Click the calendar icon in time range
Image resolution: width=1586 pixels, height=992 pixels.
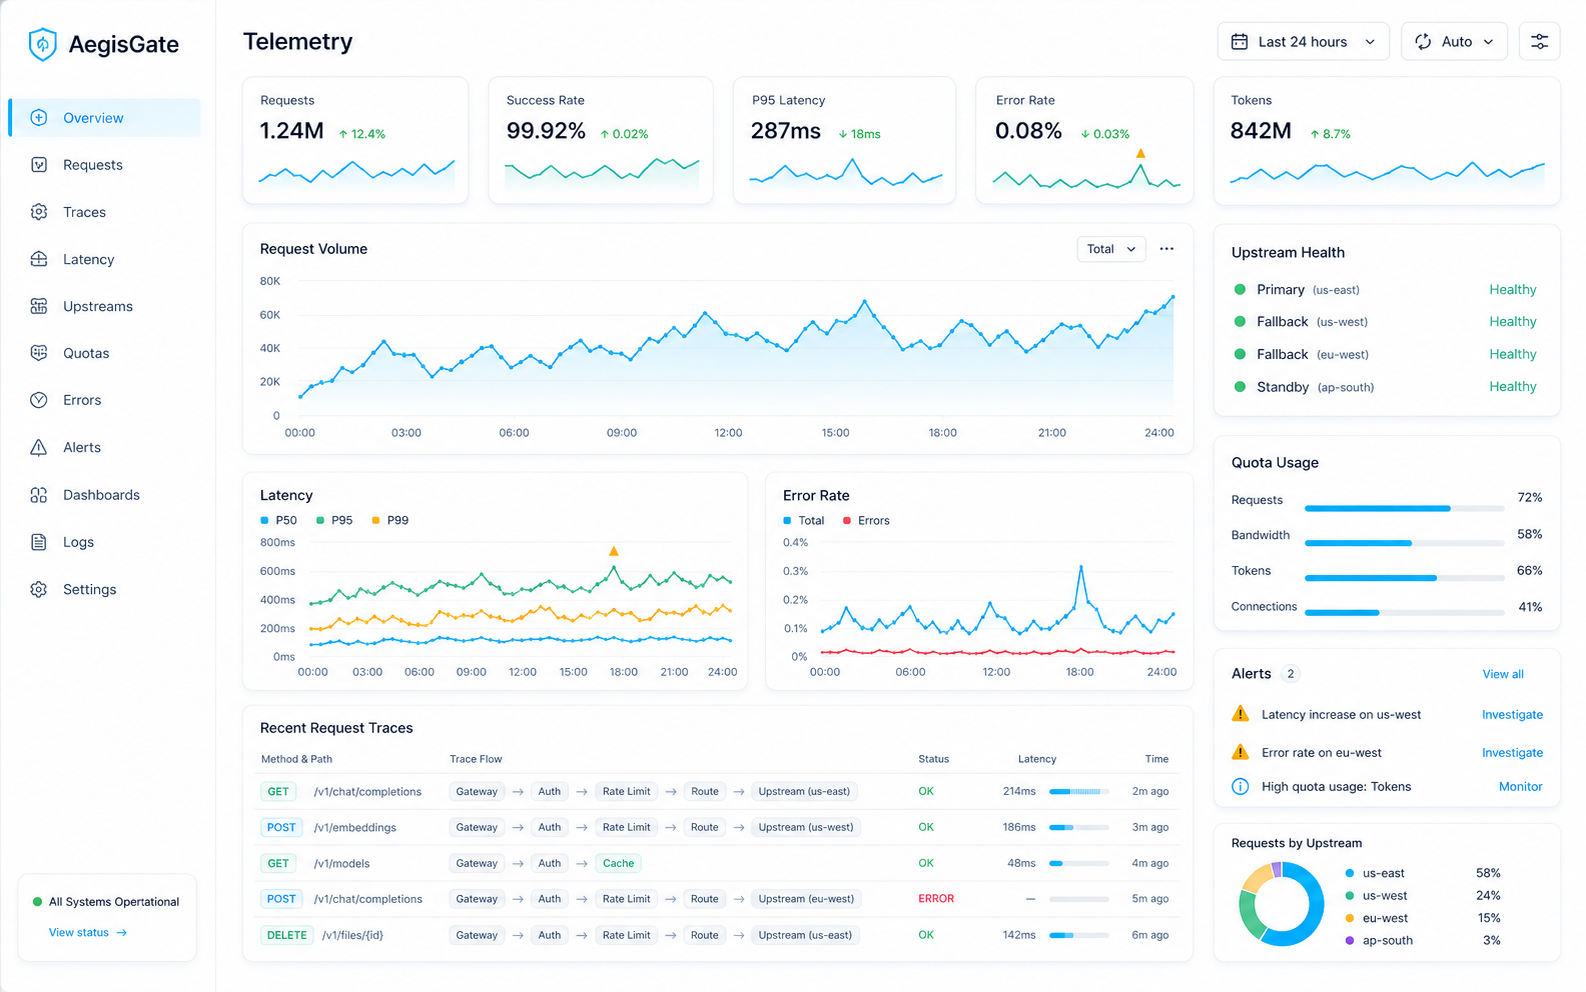1239,42
